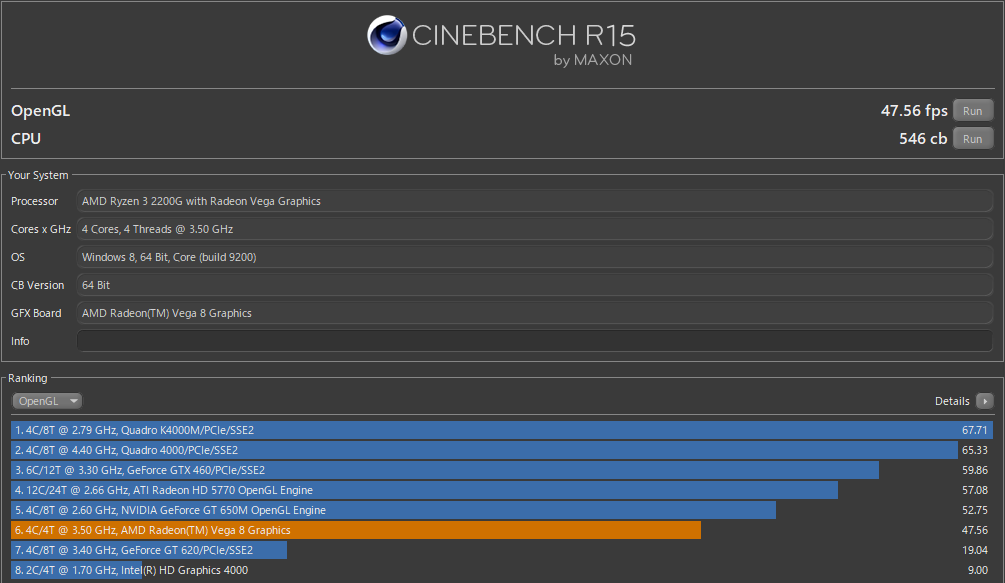Screen dimensions: 1005x583
Task: Open the OpenGL ranking dropdown
Action: pos(47,401)
